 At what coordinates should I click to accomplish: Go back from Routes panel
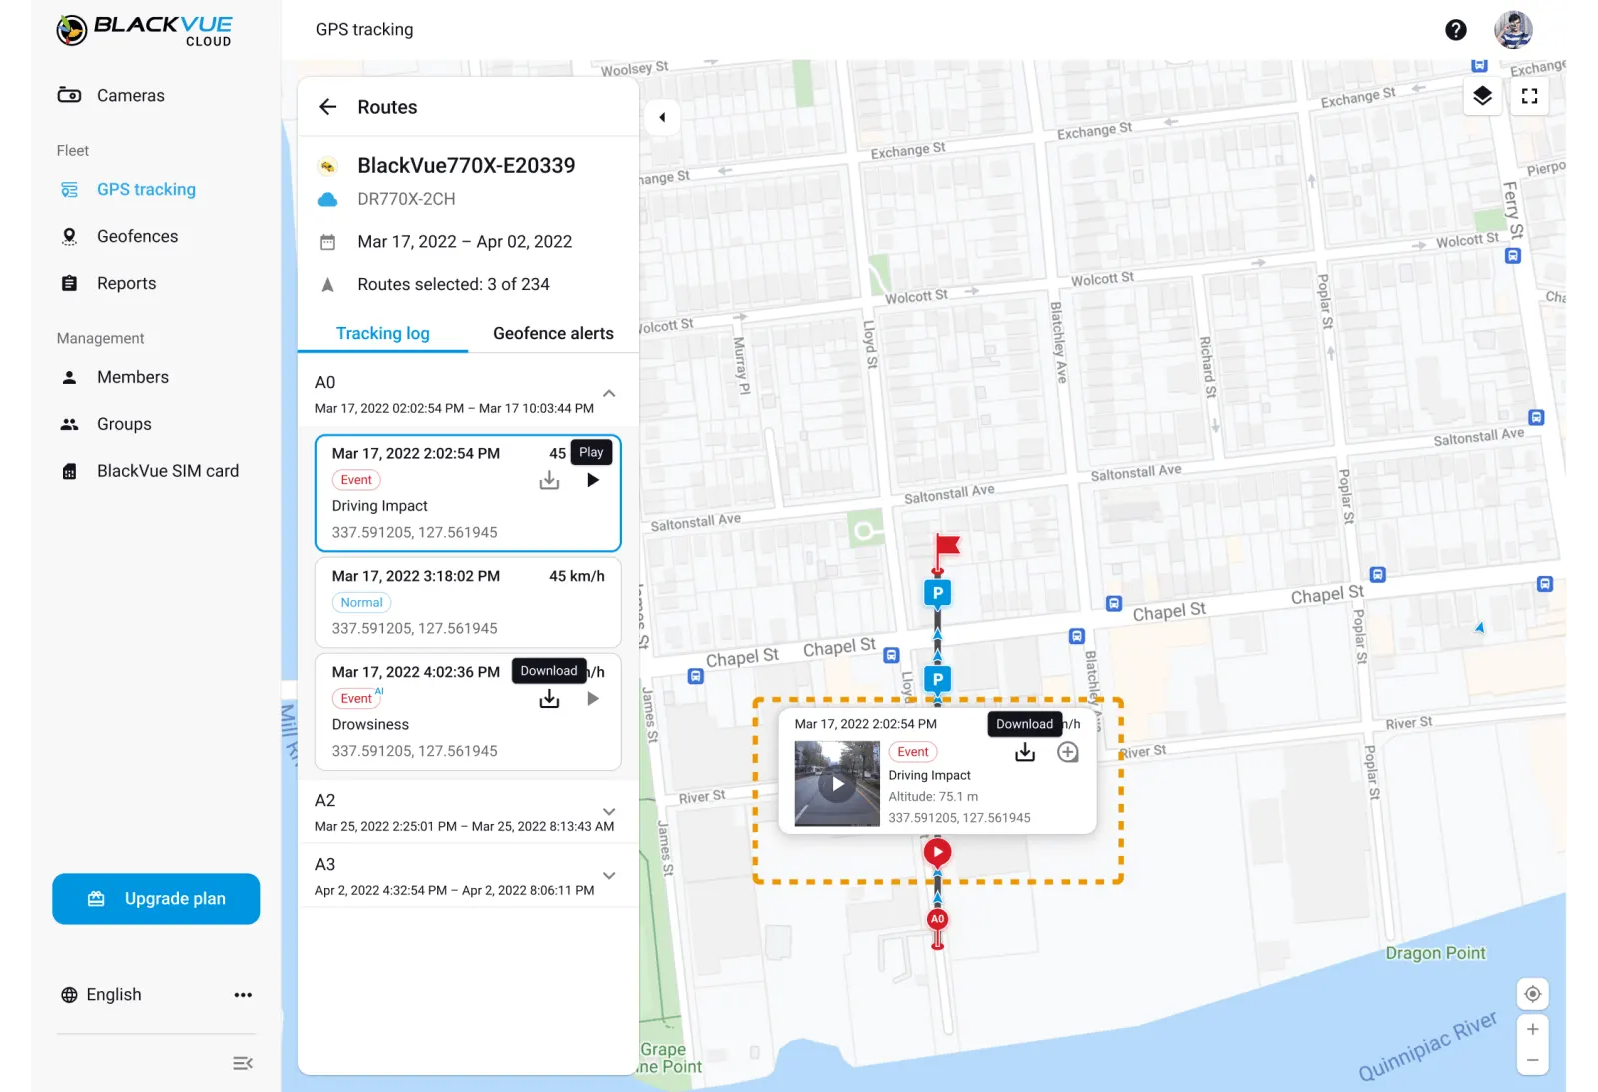click(328, 107)
